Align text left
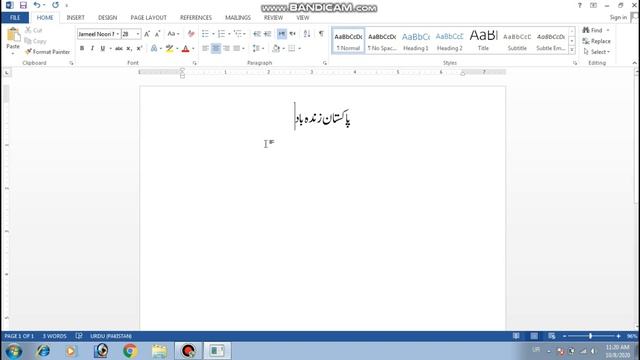The width and height of the screenshot is (640, 360). (x=205, y=49)
